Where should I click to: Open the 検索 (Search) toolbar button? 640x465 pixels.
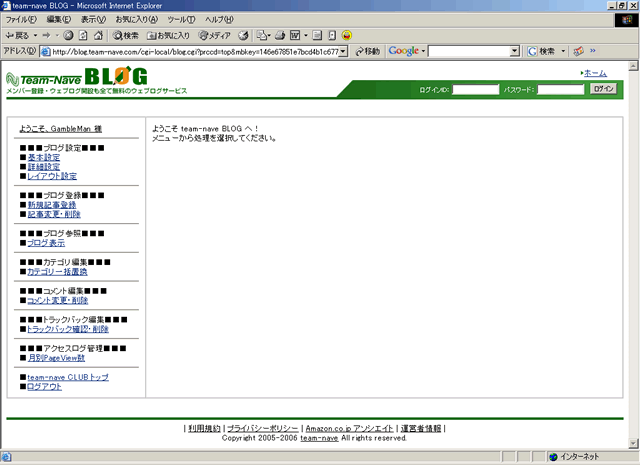125,35
